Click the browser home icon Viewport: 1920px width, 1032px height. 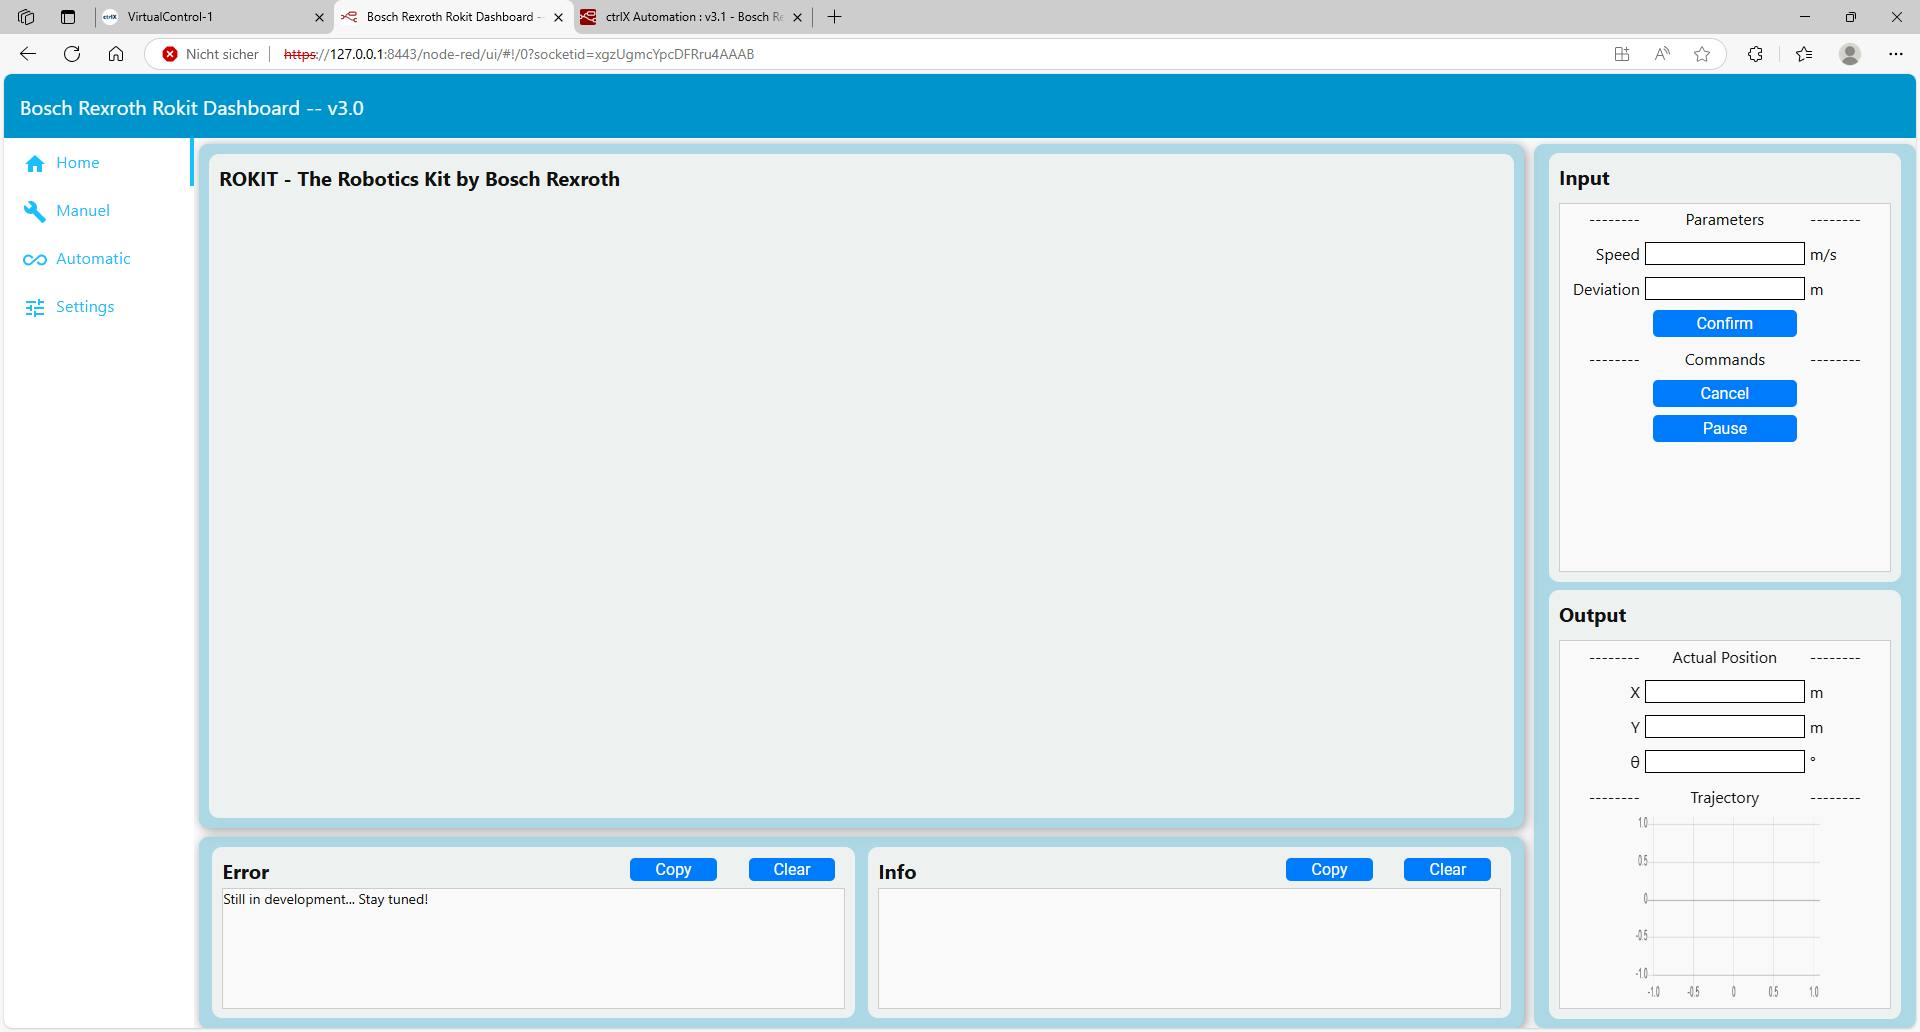point(116,54)
